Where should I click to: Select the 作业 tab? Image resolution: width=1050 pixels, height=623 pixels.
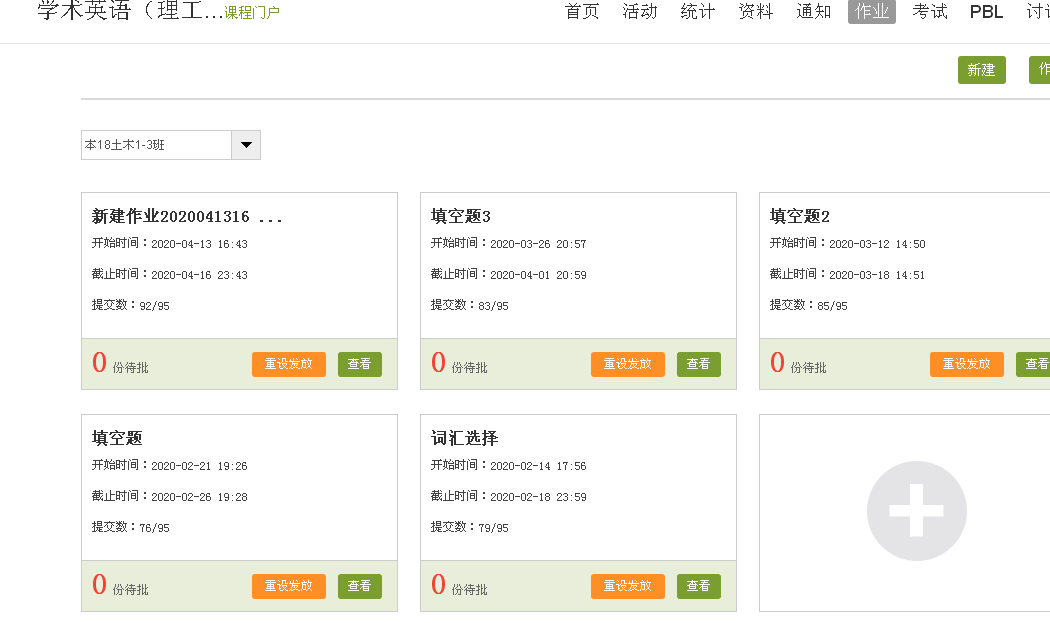coord(872,12)
